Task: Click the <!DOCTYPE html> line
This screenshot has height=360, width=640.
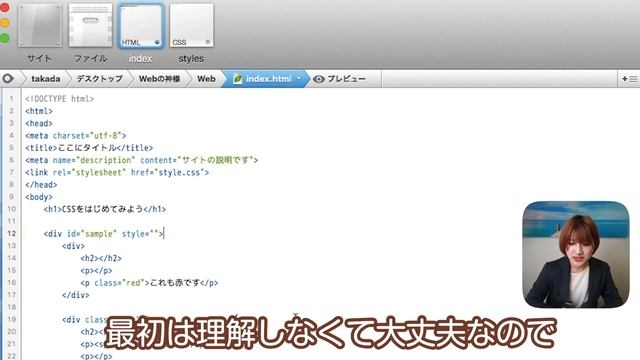Action: (60, 99)
